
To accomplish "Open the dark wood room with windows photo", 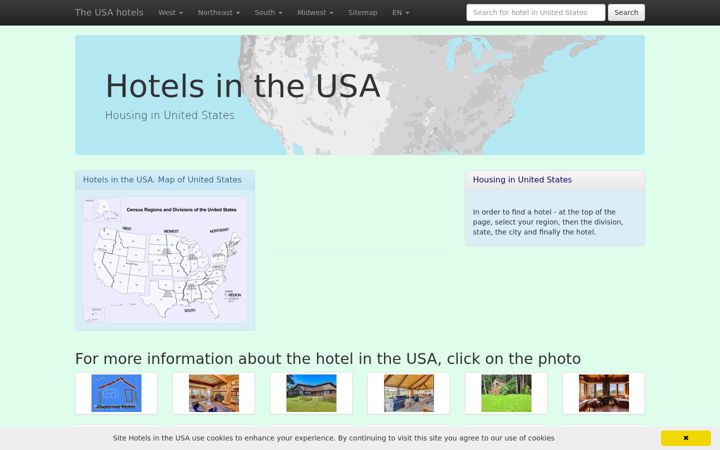I will tap(604, 393).
